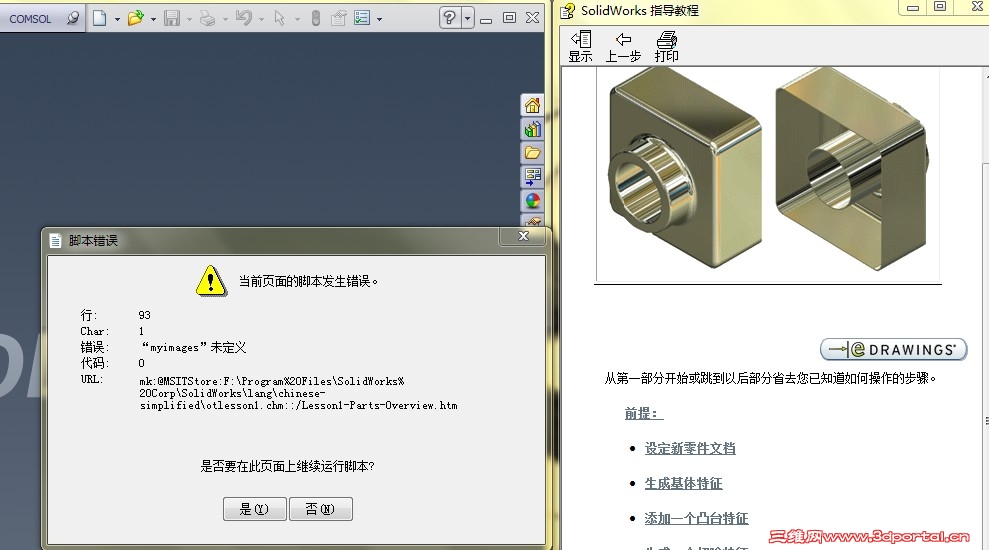The image size is (989, 550).
Task: Click the Rebuild traffic light icon
Action: click(x=316, y=18)
